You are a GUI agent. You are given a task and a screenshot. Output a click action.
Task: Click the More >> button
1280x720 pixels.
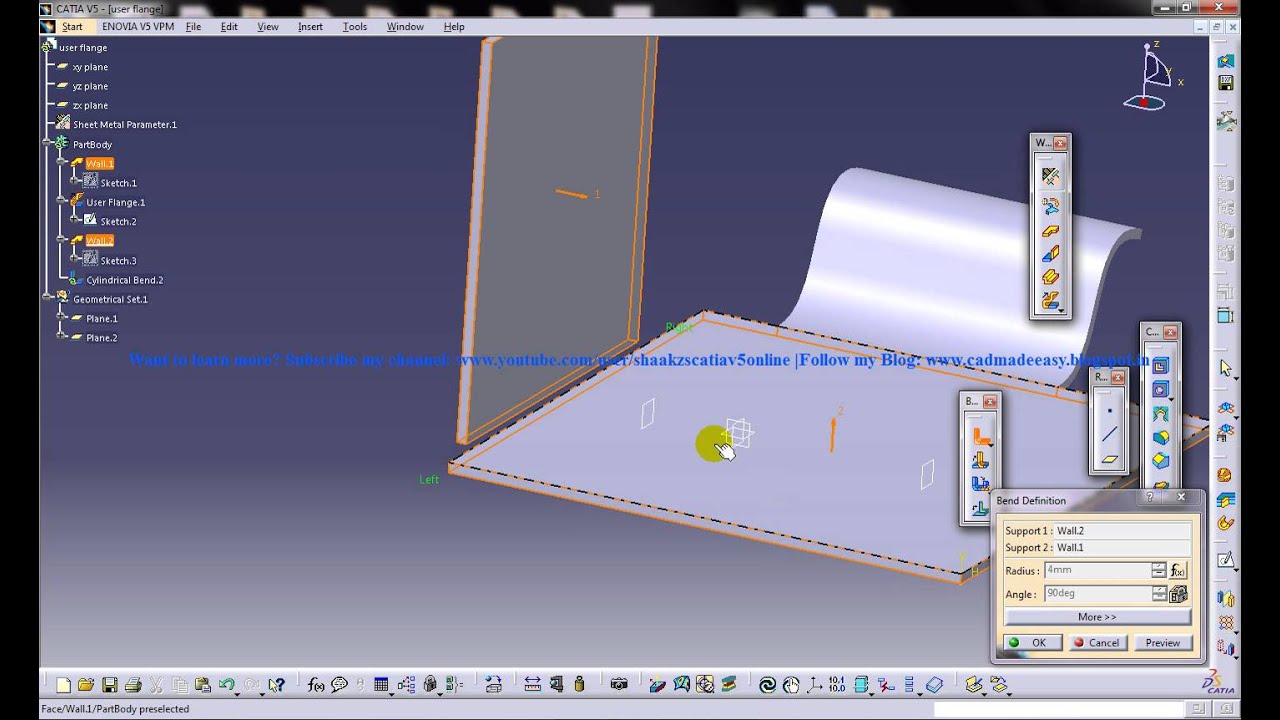tap(1097, 617)
